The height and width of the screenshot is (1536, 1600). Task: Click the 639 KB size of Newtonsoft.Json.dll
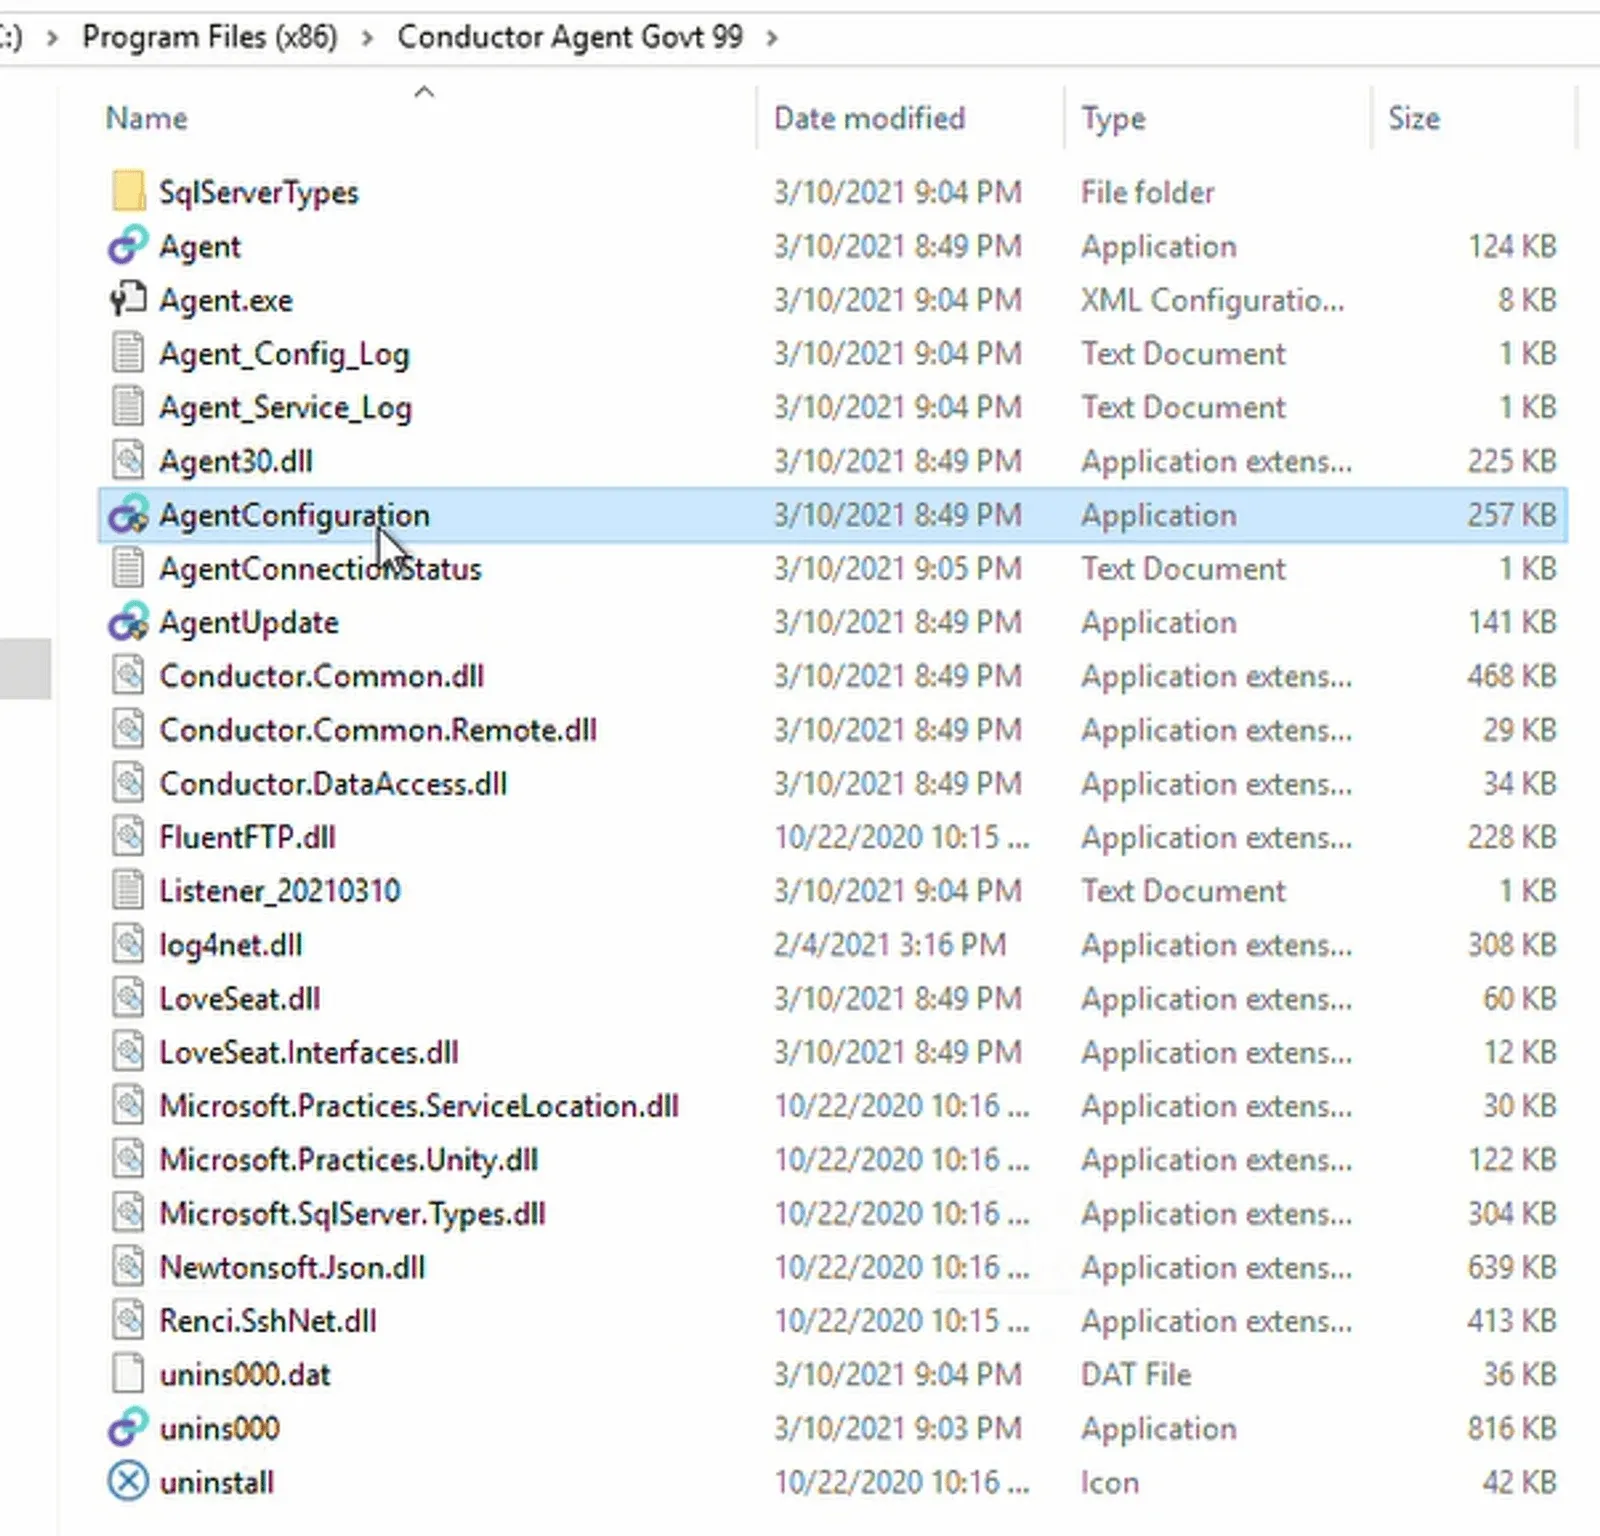(1512, 1267)
